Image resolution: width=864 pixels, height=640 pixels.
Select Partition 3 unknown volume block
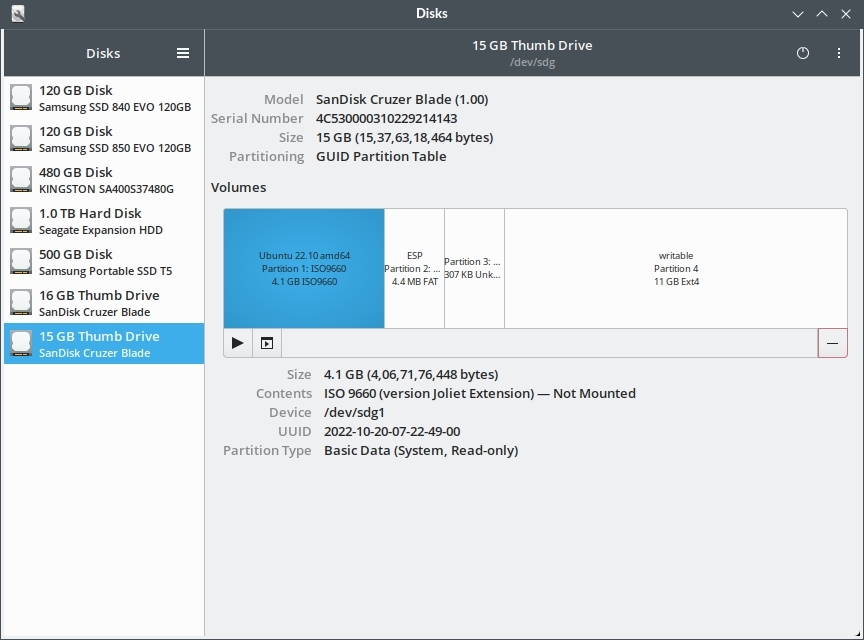point(474,268)
